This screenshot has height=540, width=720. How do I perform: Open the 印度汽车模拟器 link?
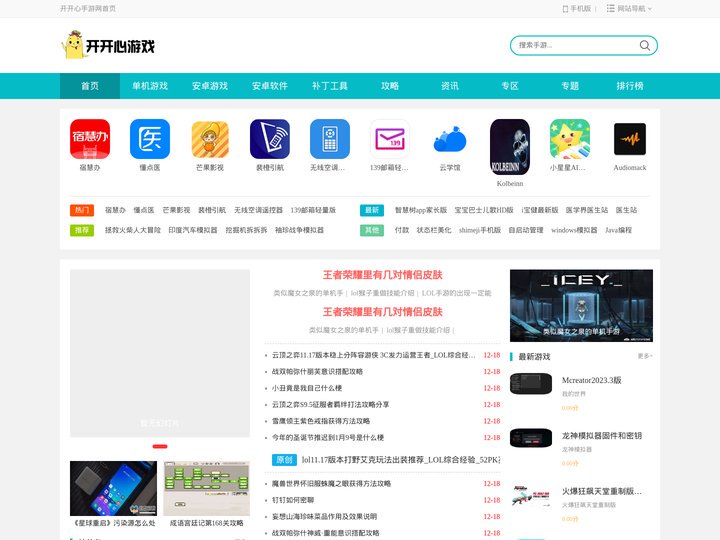pyautogui.click(x=193, y=231)
